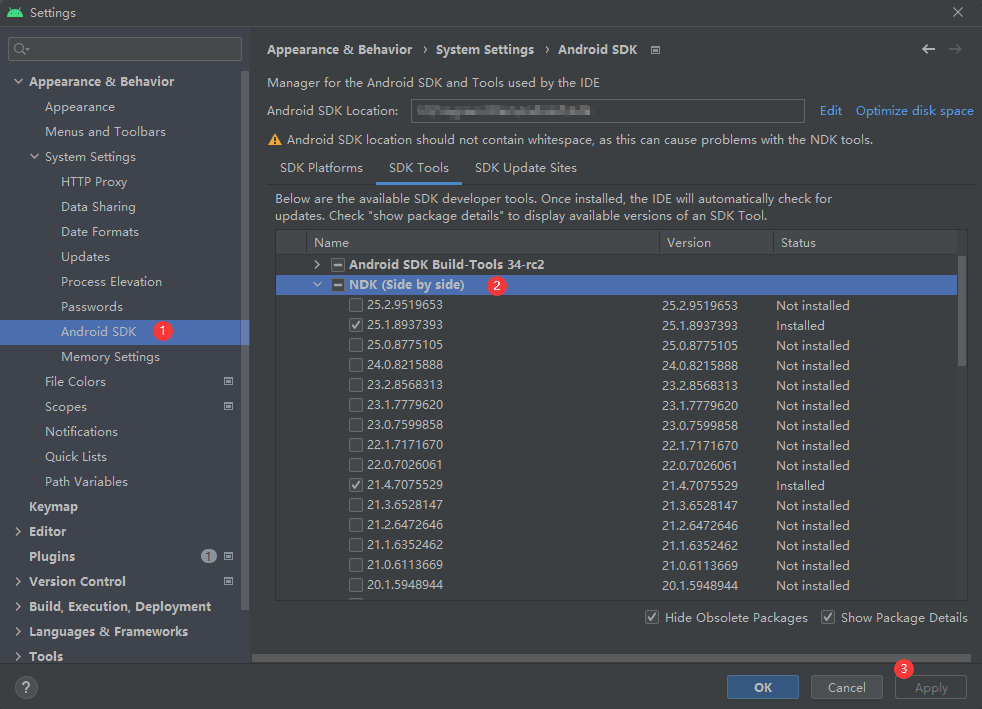This screenshot has height=709, width=982.
Task: Click the Plugins update count badge
Action: tap(209, 556)
